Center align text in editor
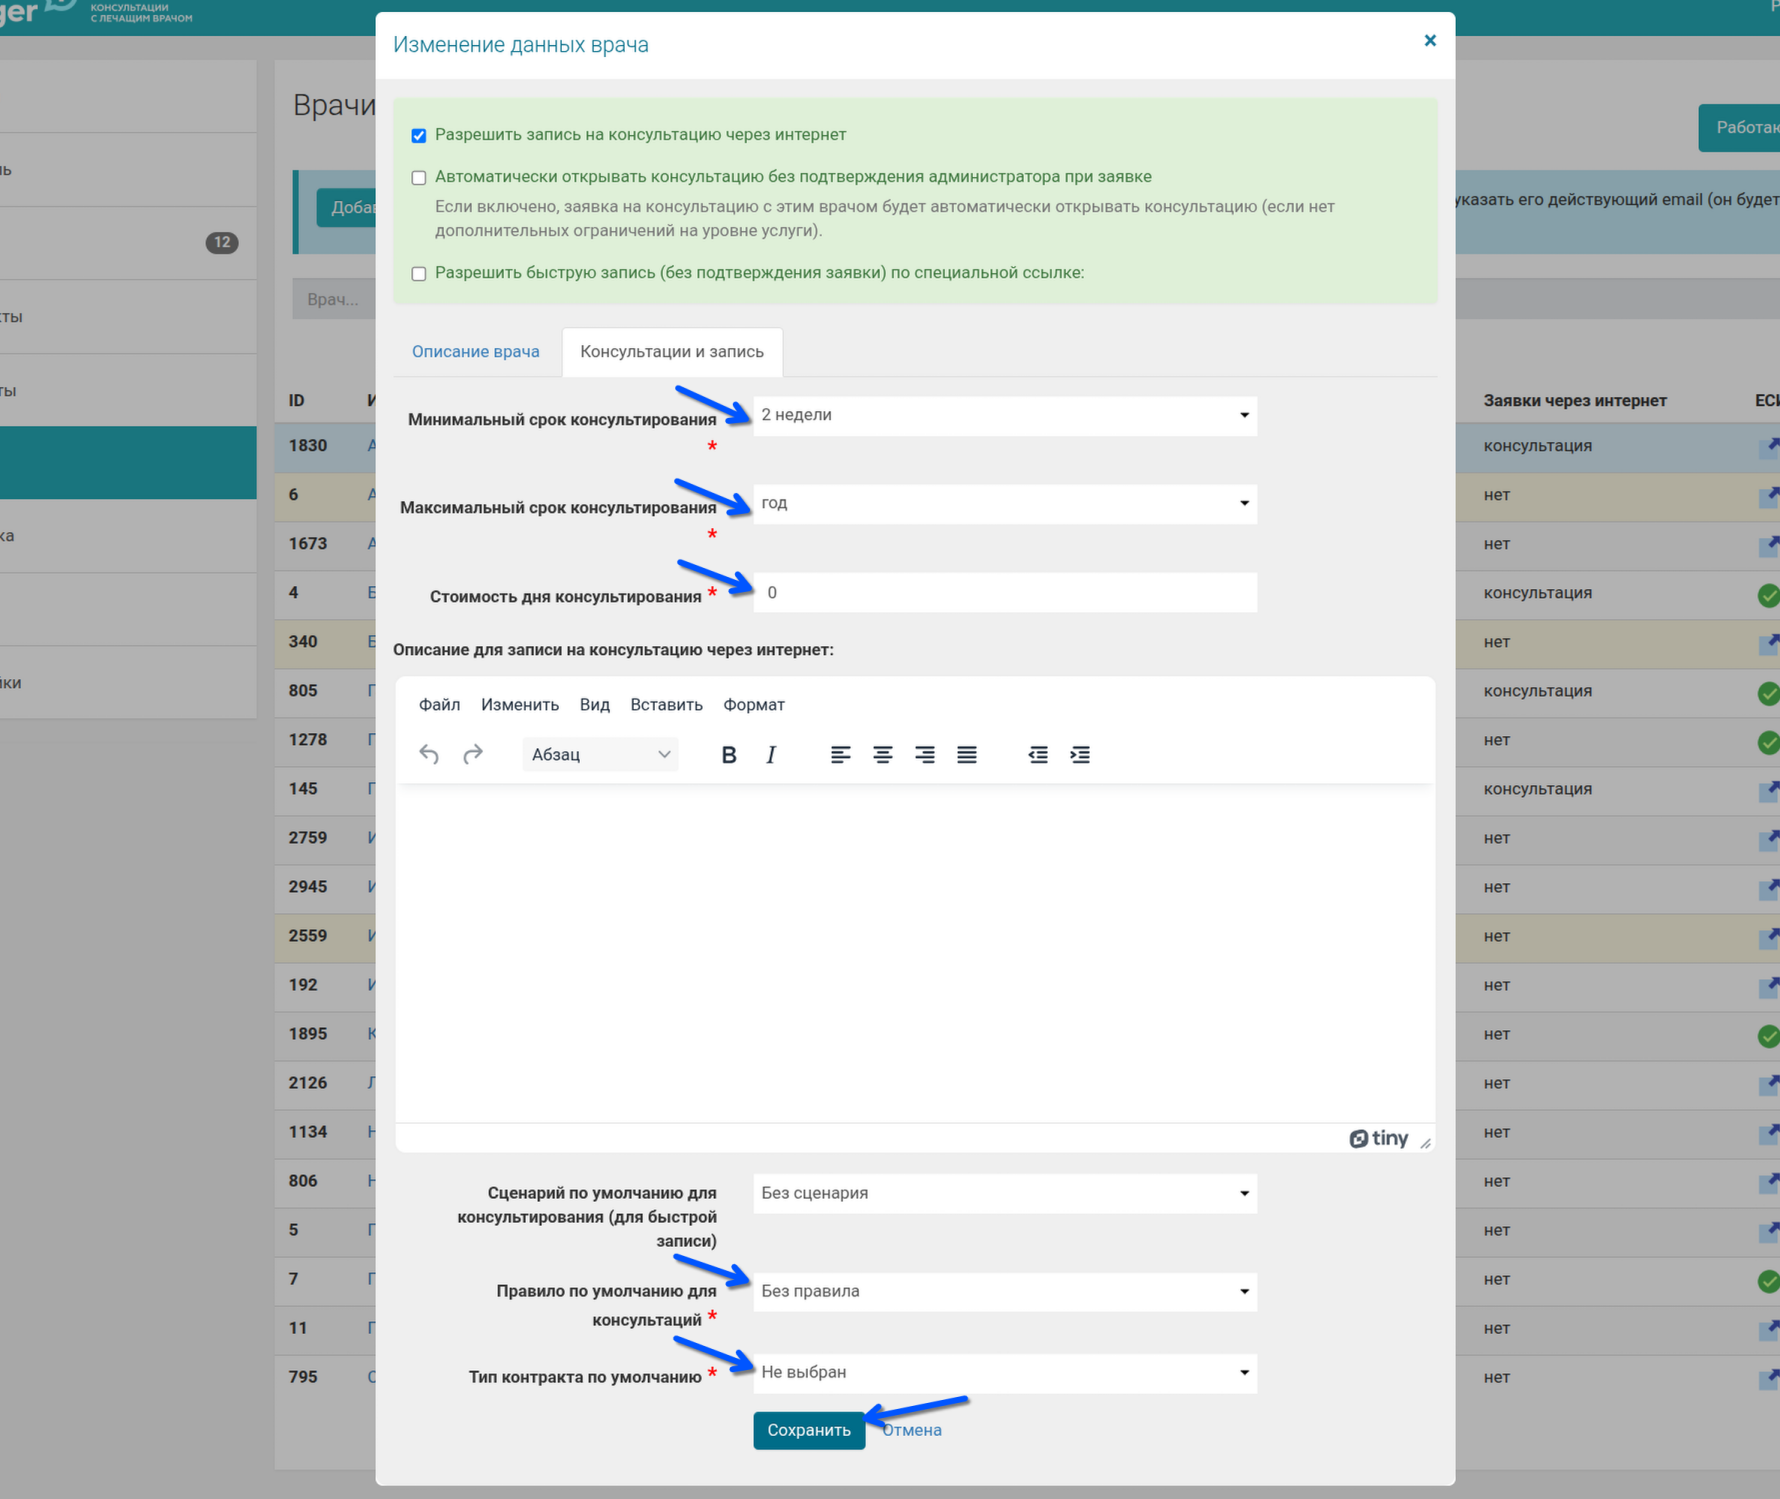 click(882, 755)
